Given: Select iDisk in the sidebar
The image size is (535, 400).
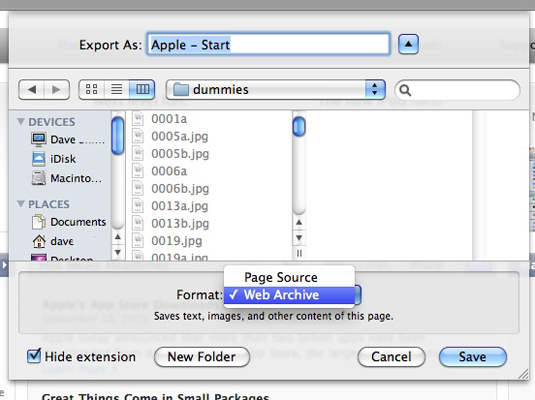Looking at the screenshot, I should [x=54, y=159].
